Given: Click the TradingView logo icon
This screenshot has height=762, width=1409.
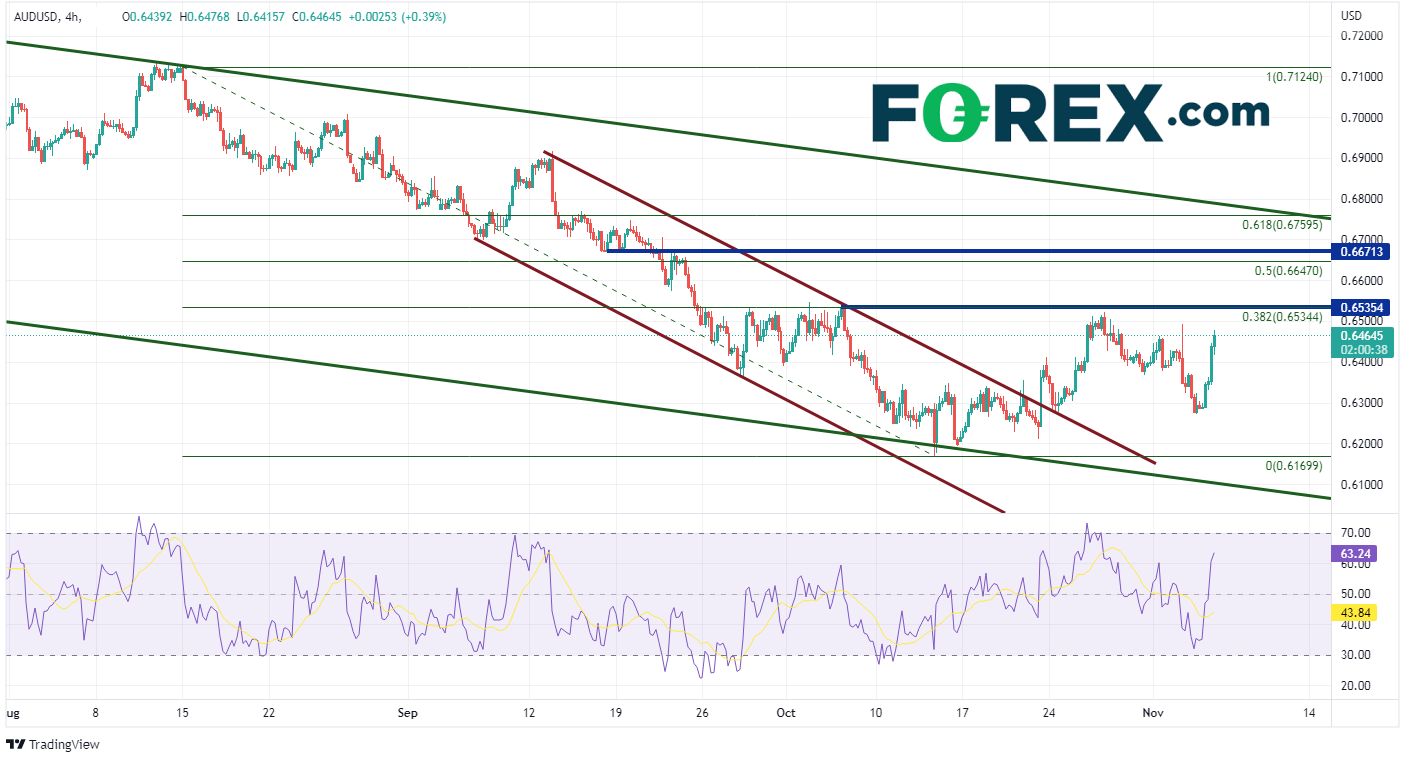Looking at the screenshot, I should click(x=15, y=744).
